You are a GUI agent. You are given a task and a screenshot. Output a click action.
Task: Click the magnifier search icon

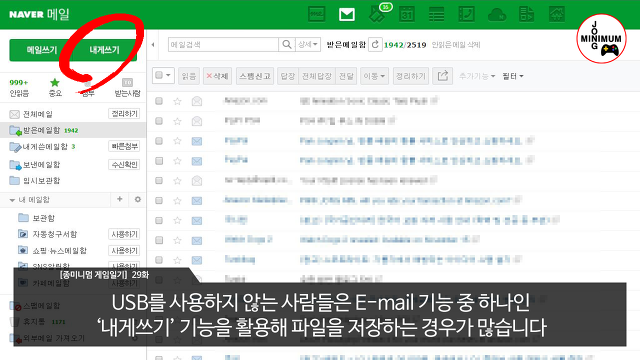pyautogui.click(x=287, y=44)
